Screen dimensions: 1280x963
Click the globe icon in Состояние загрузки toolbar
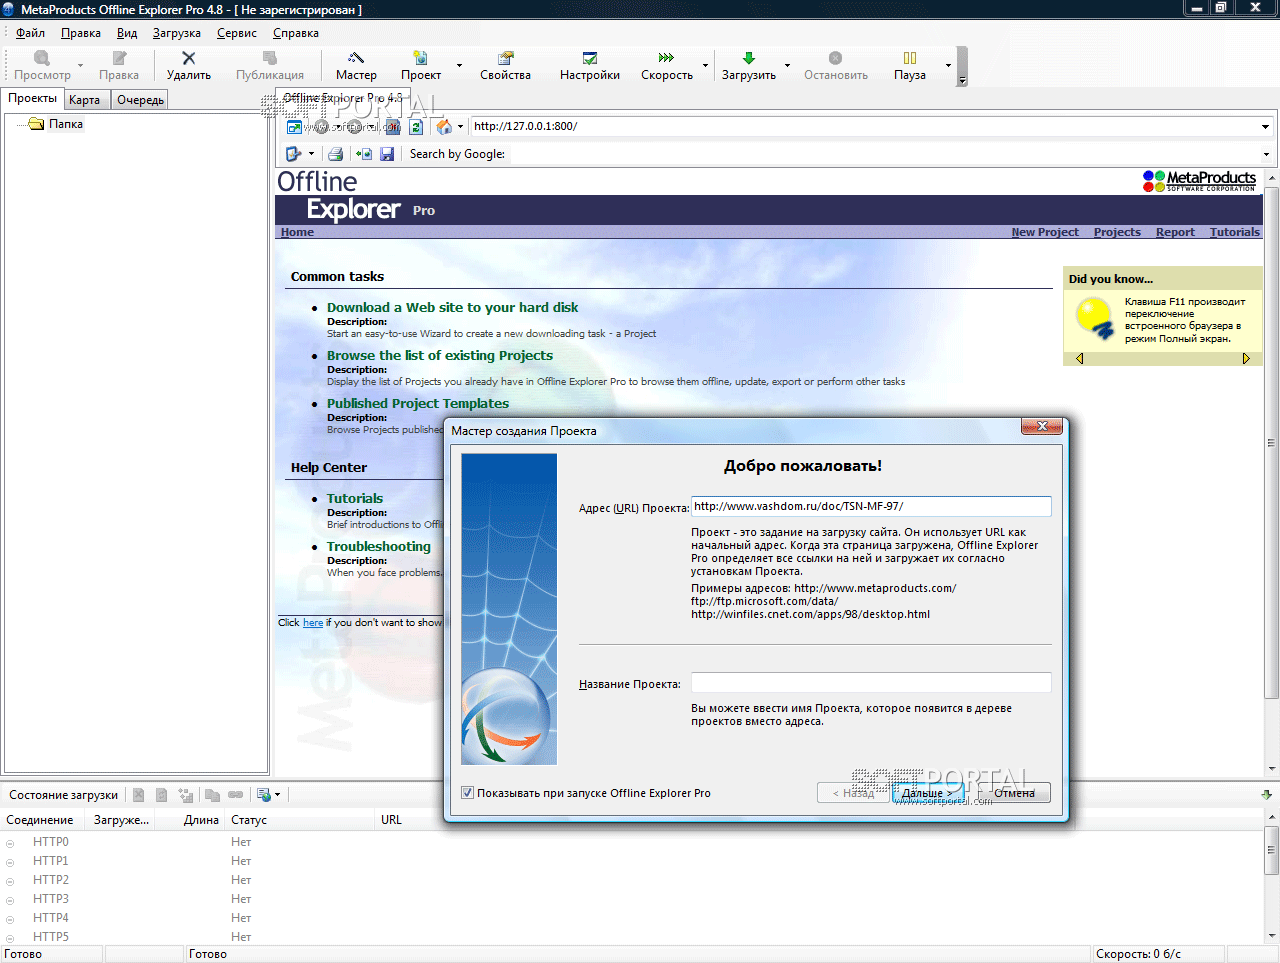[x=263, y=795]
